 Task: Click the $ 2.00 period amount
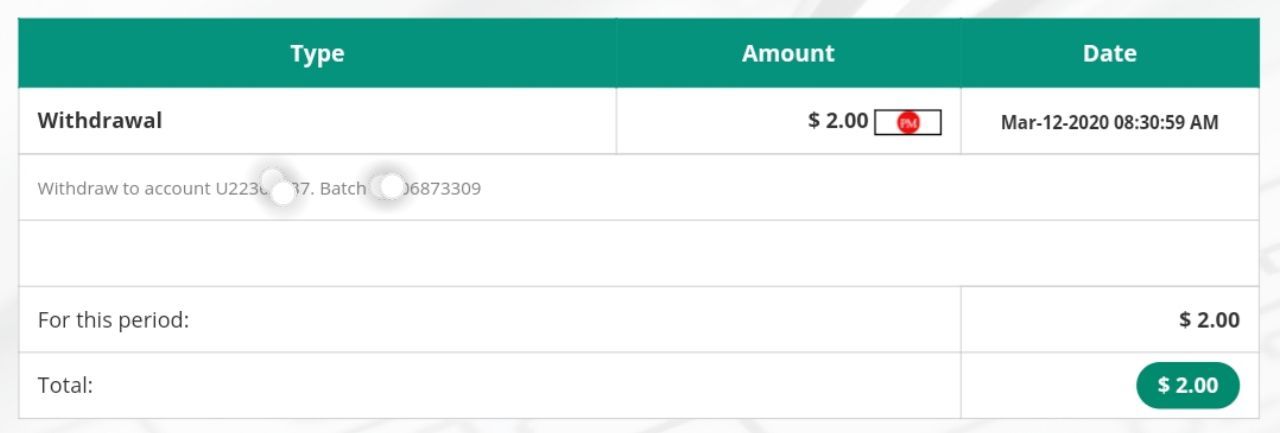1209,321
